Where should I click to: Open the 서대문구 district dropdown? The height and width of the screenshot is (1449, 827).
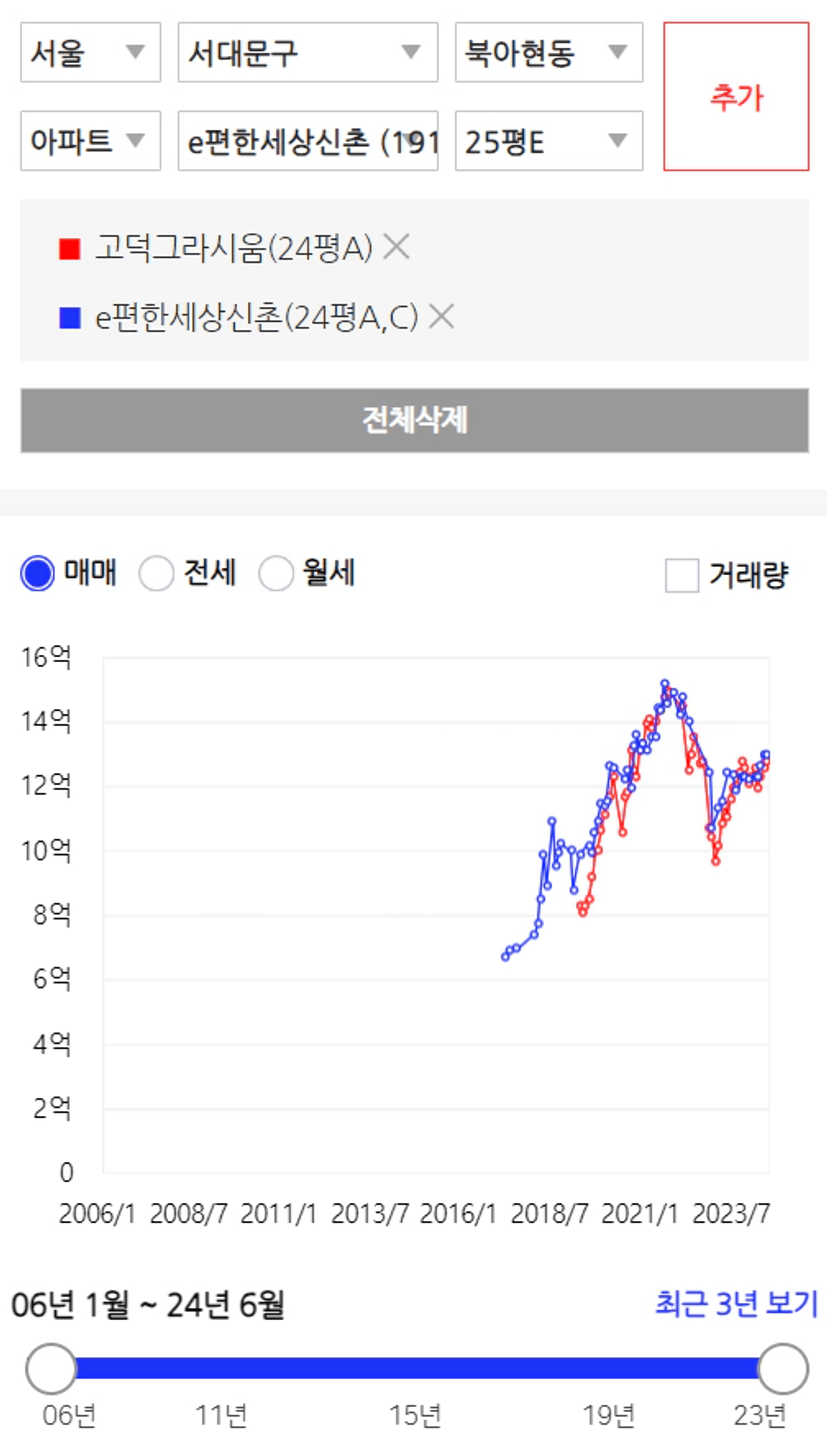coord(308,52)
